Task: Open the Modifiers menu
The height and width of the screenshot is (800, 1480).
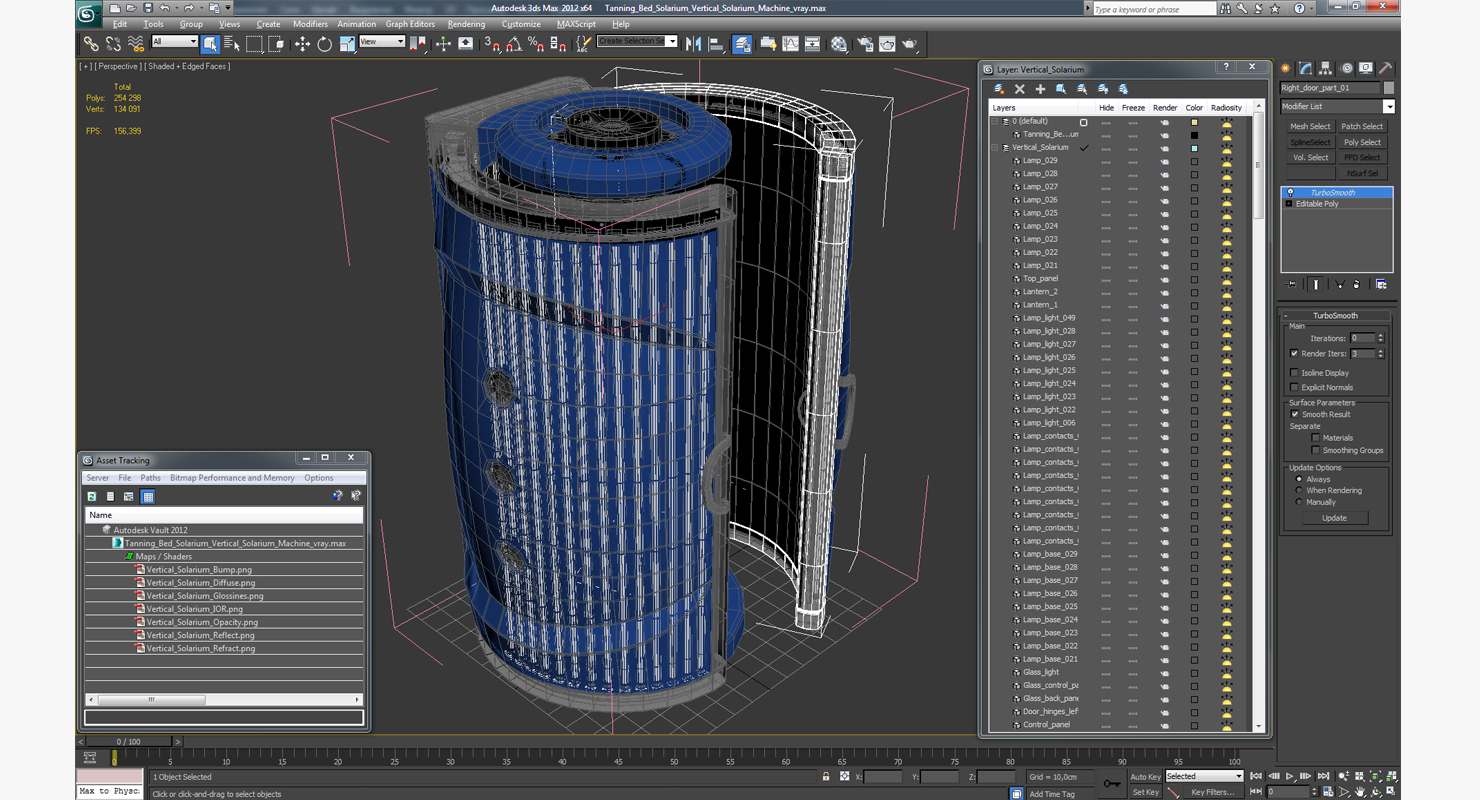Action: tap(310, 24)
